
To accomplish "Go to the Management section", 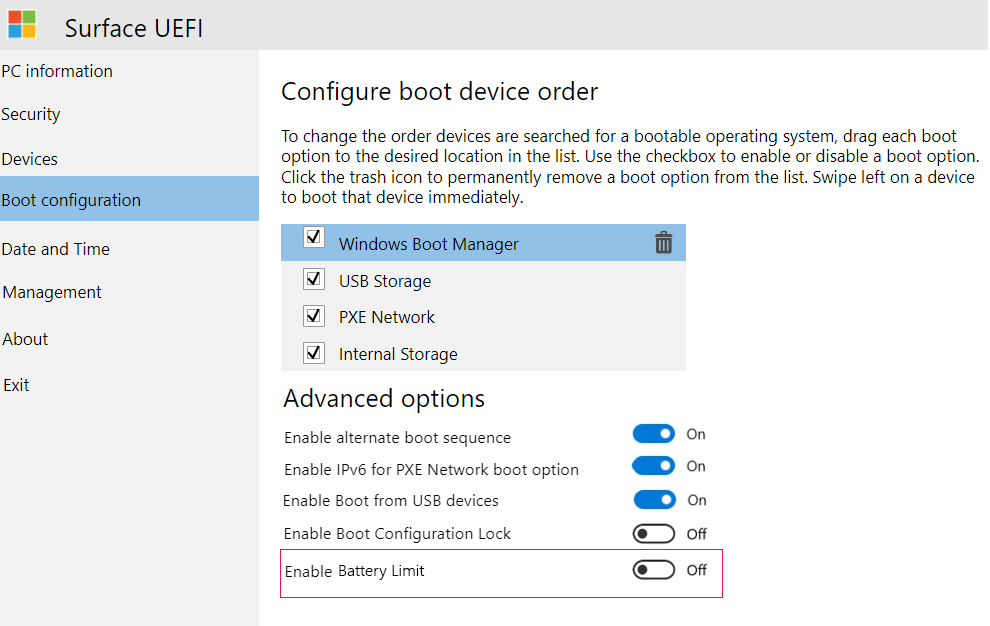I will pos(51,292).
